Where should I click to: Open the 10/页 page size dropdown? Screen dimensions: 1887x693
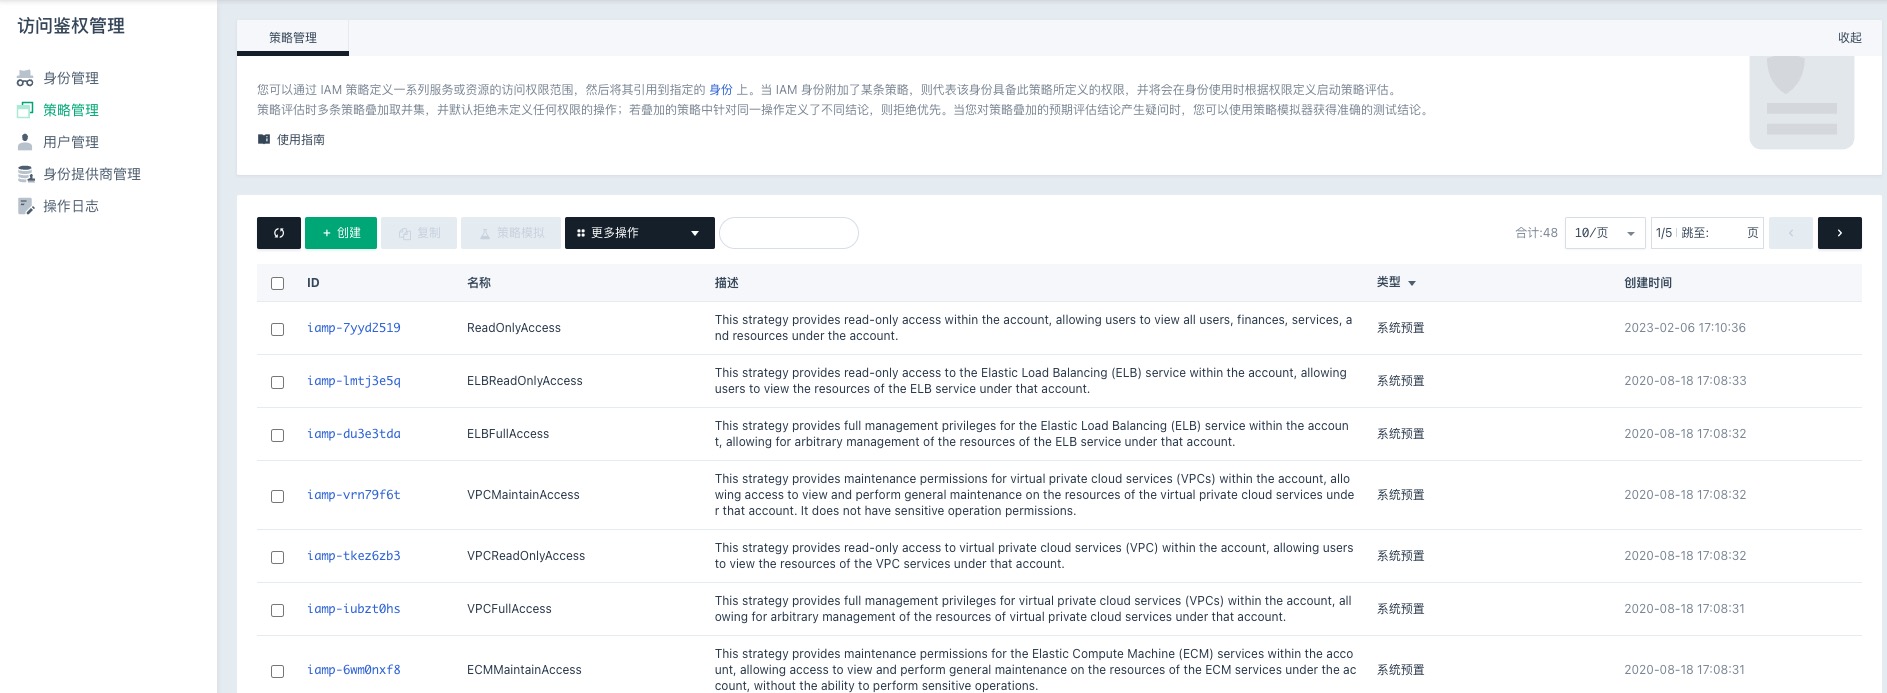[1605, 233]
